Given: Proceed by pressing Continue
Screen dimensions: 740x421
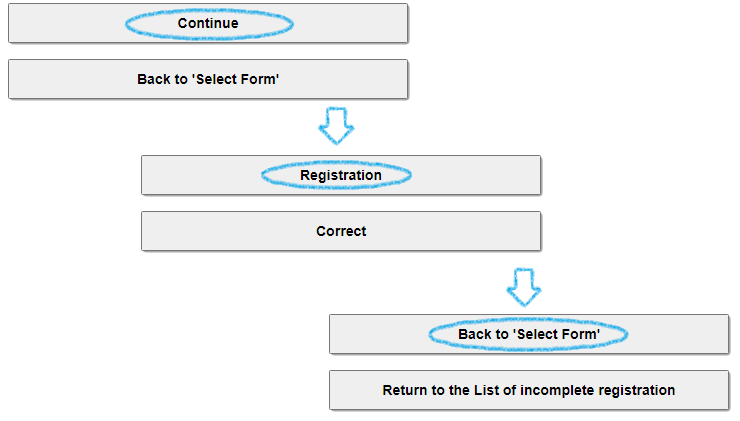Looking at the screenshot, I should coord(208,23).
